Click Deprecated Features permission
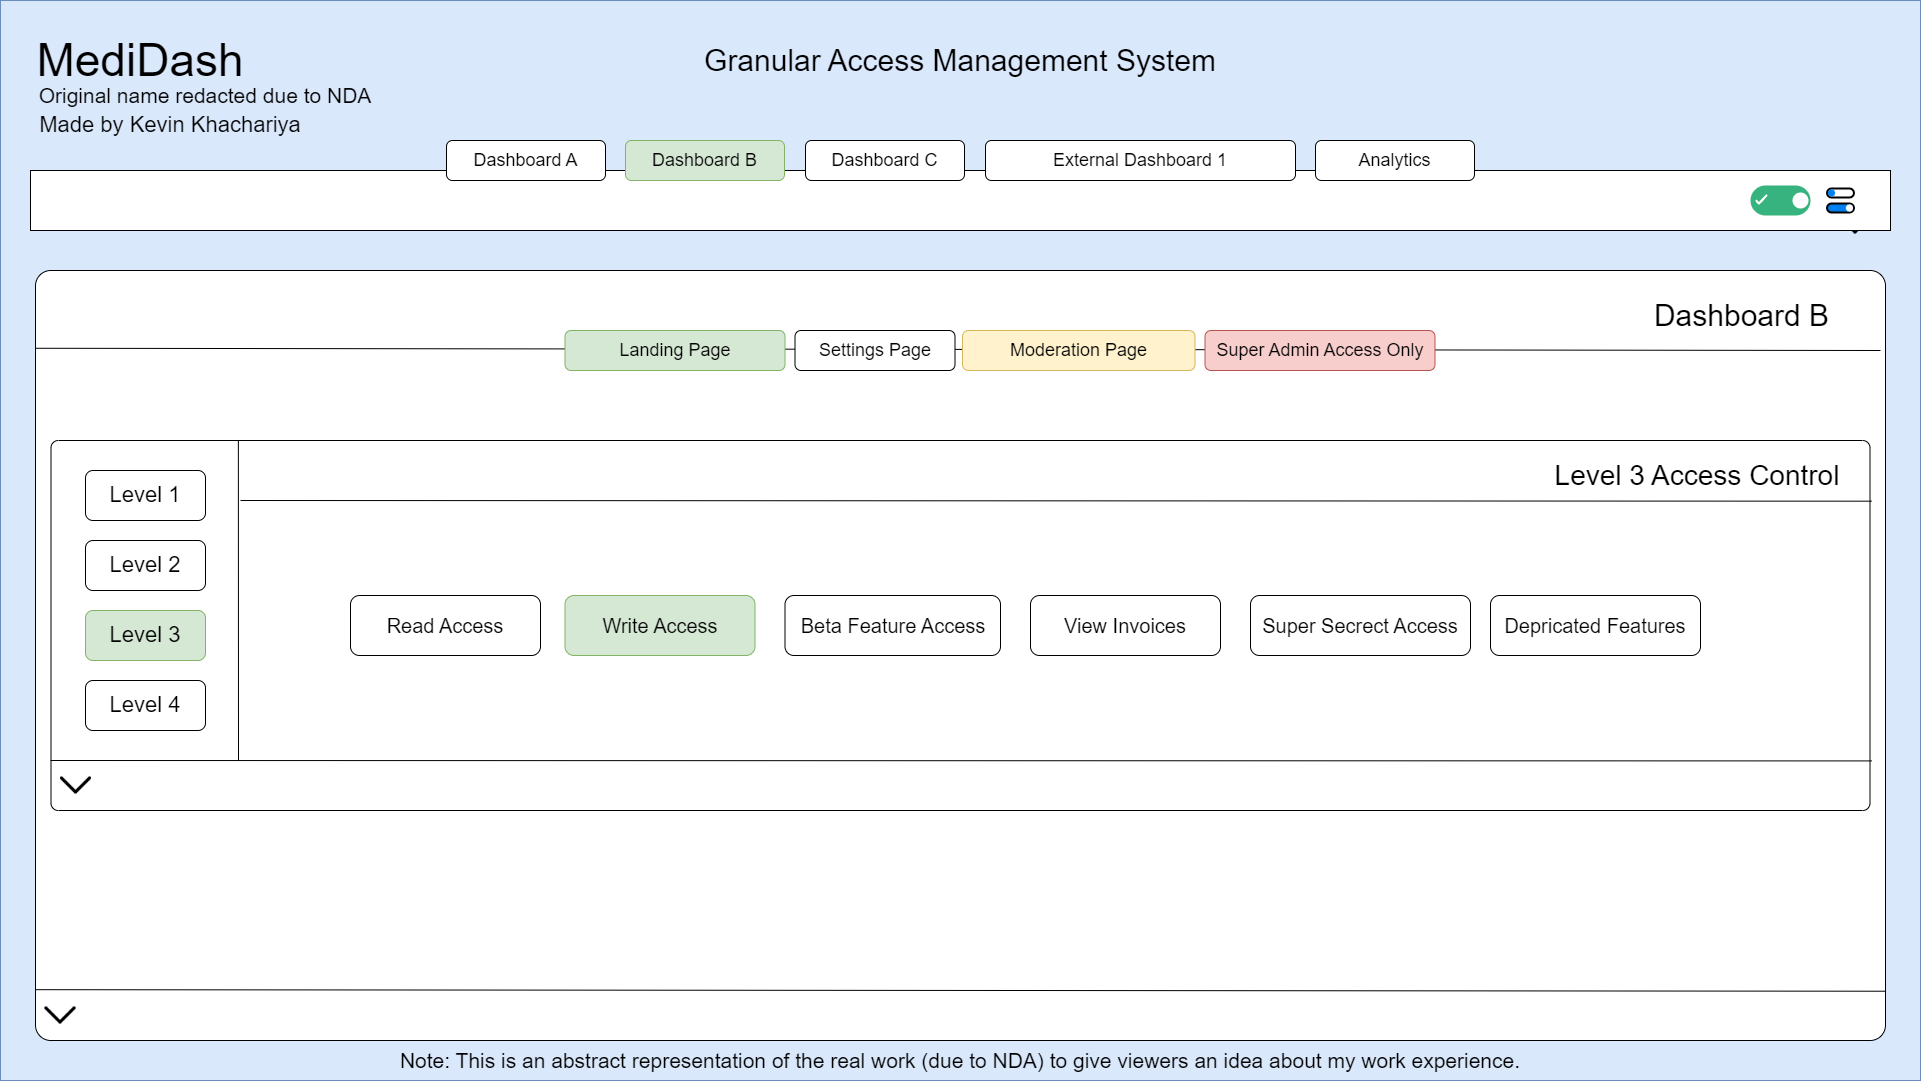Screen dimensions: 1921x1081 (1594, 626)
